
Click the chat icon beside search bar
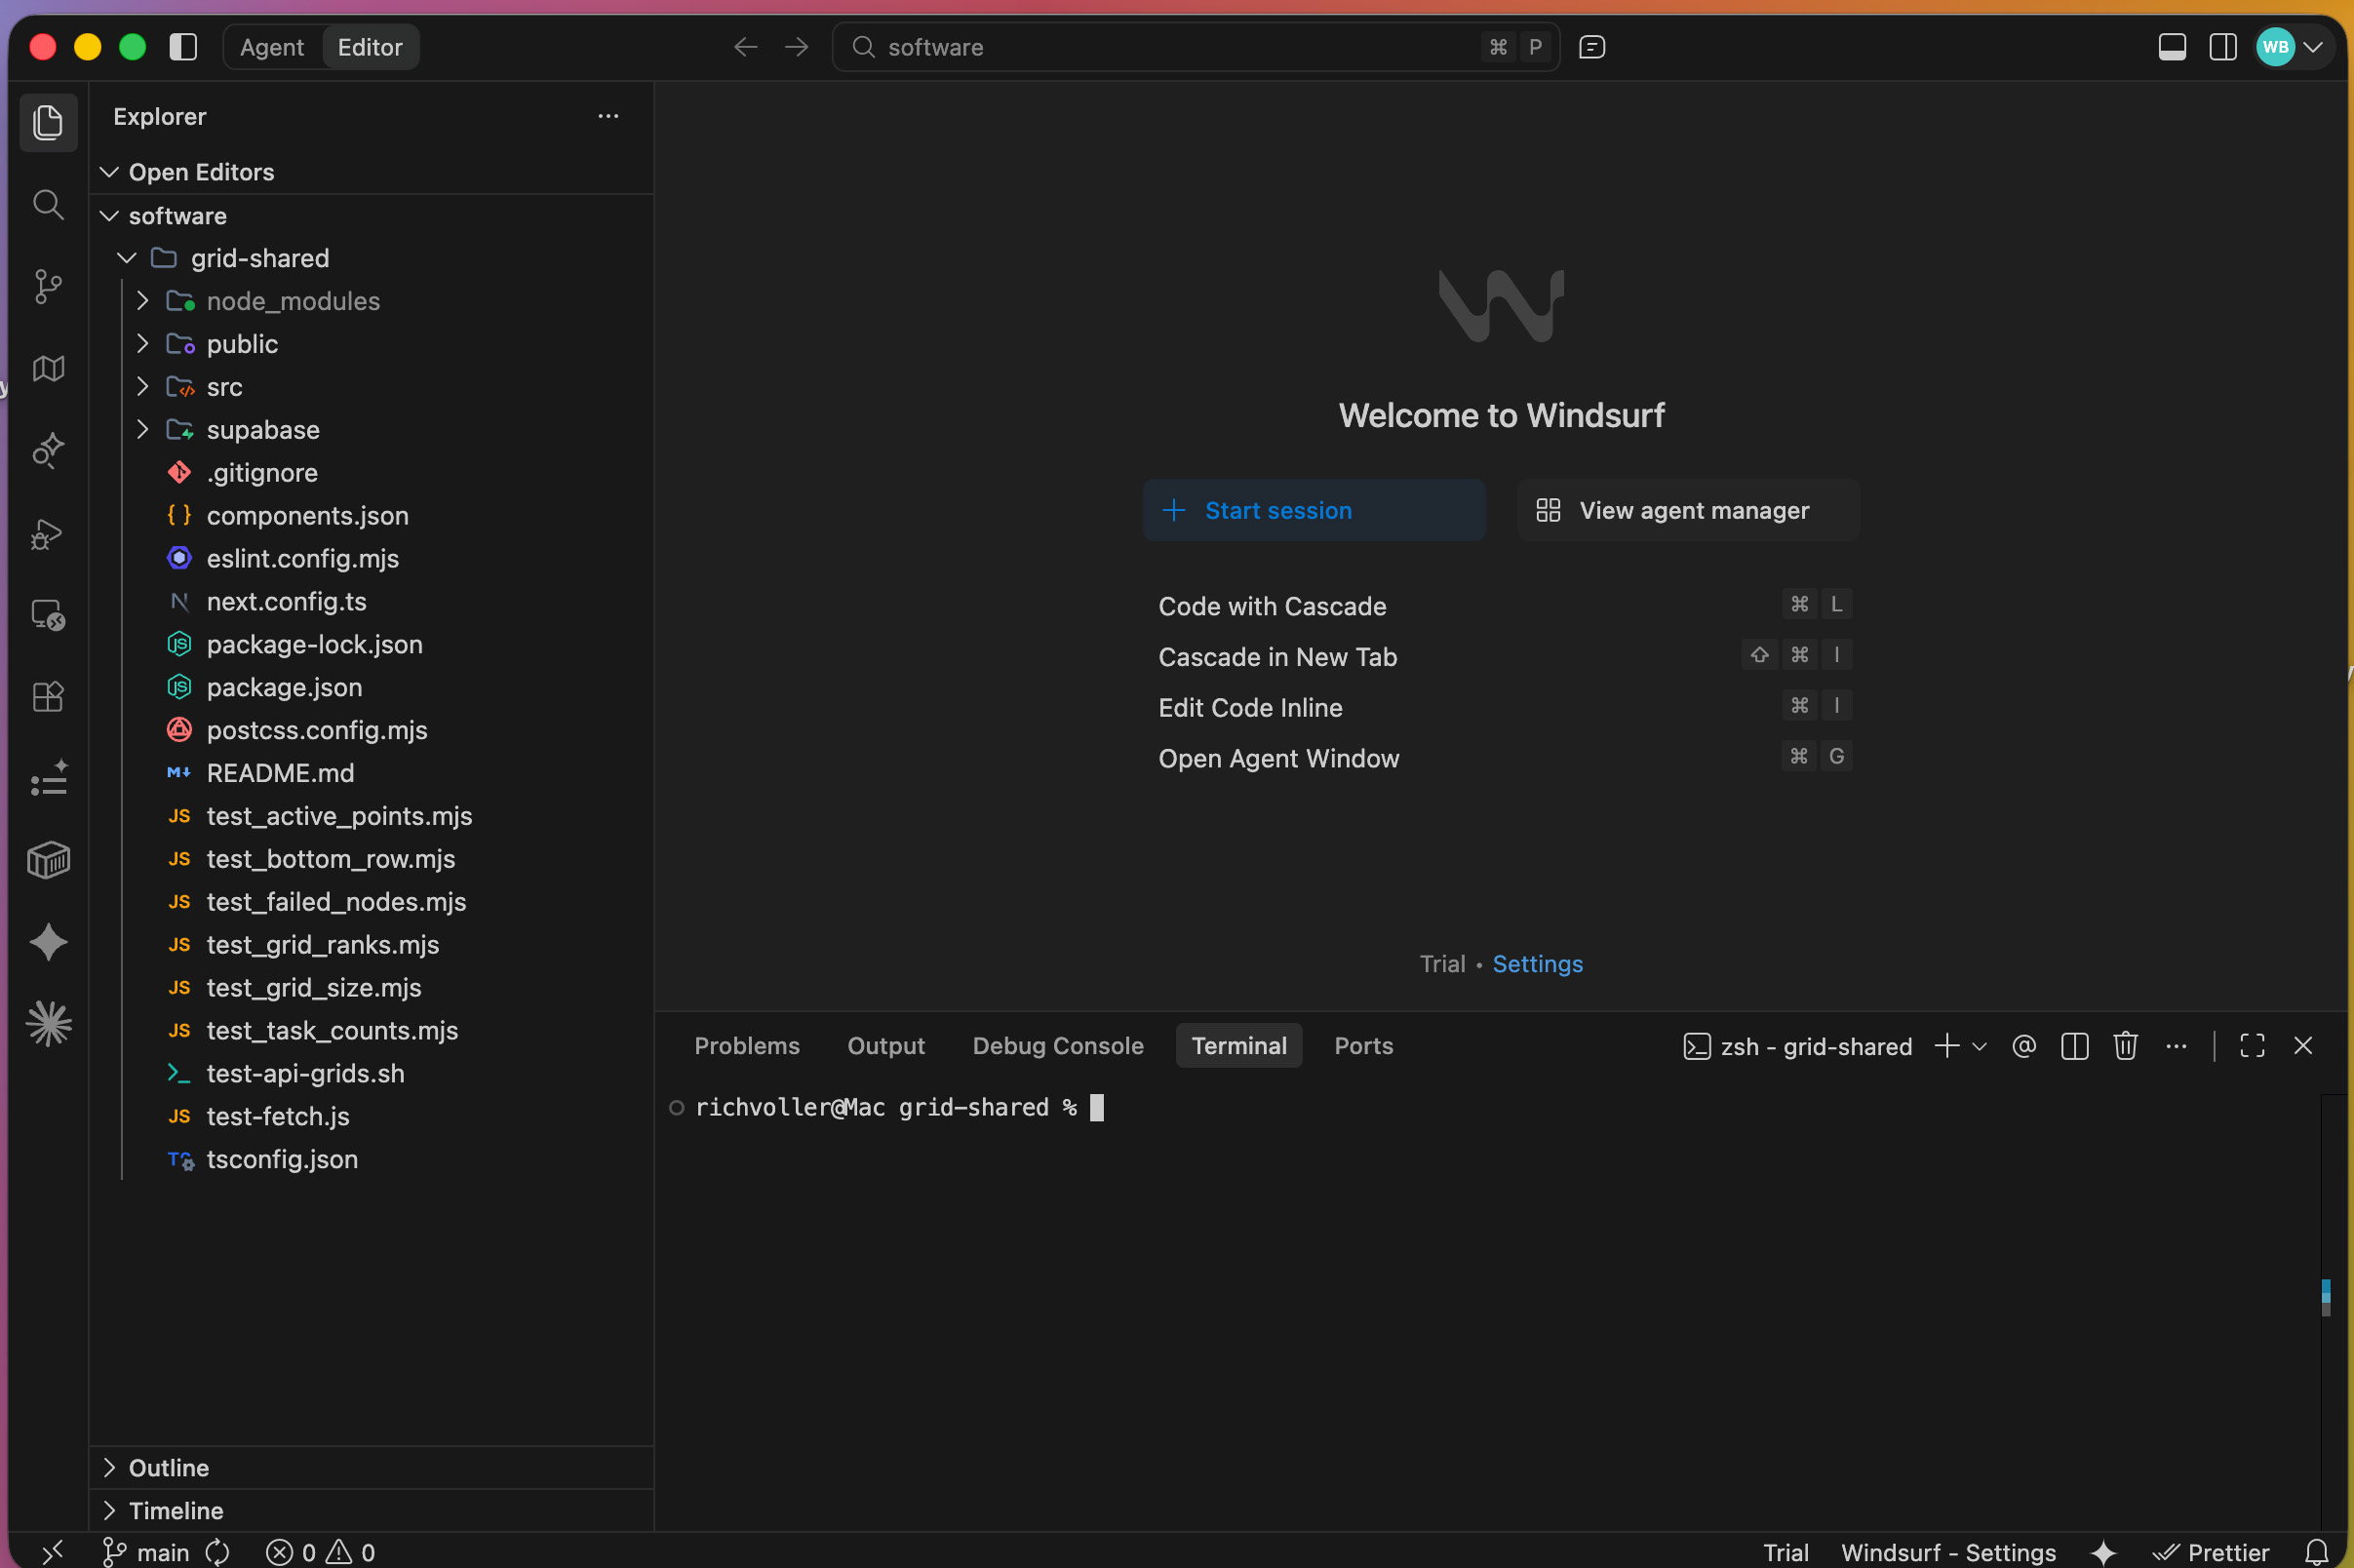(x=1592, y=47)
